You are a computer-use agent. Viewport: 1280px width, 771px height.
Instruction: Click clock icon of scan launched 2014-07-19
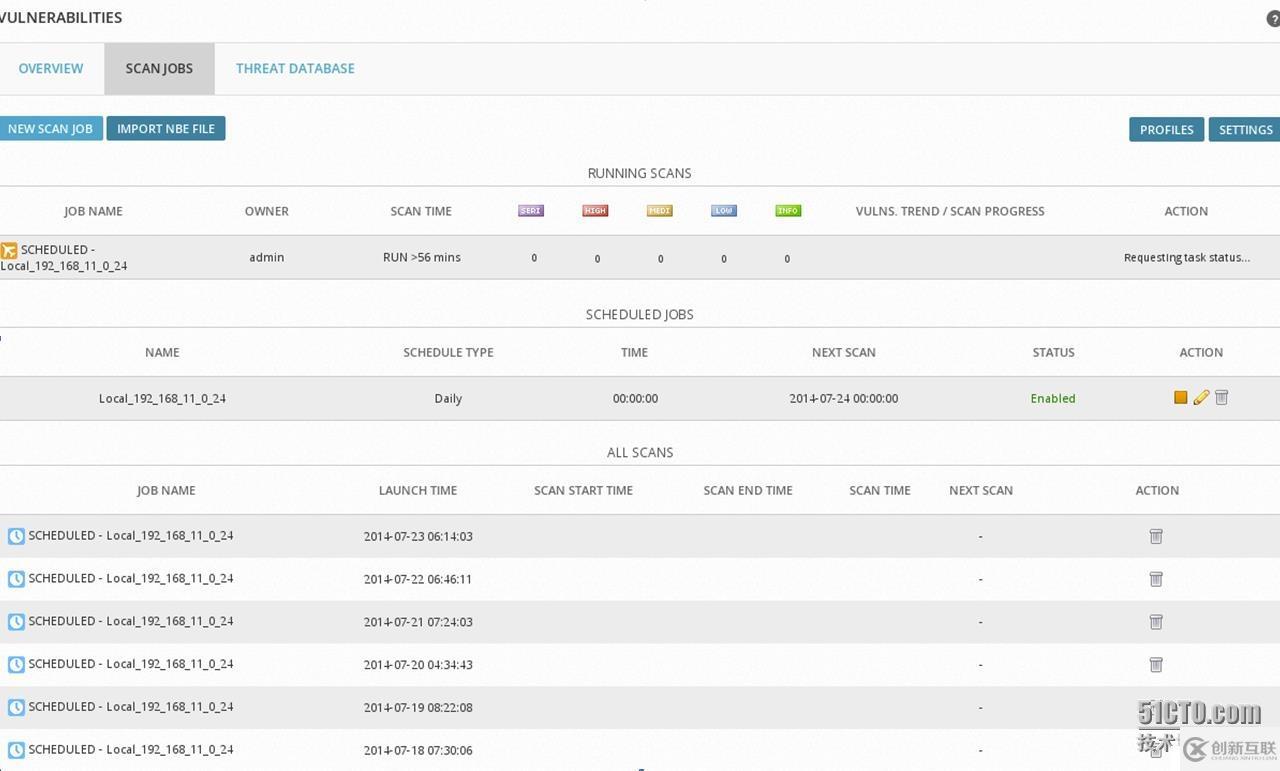(16, 707)
